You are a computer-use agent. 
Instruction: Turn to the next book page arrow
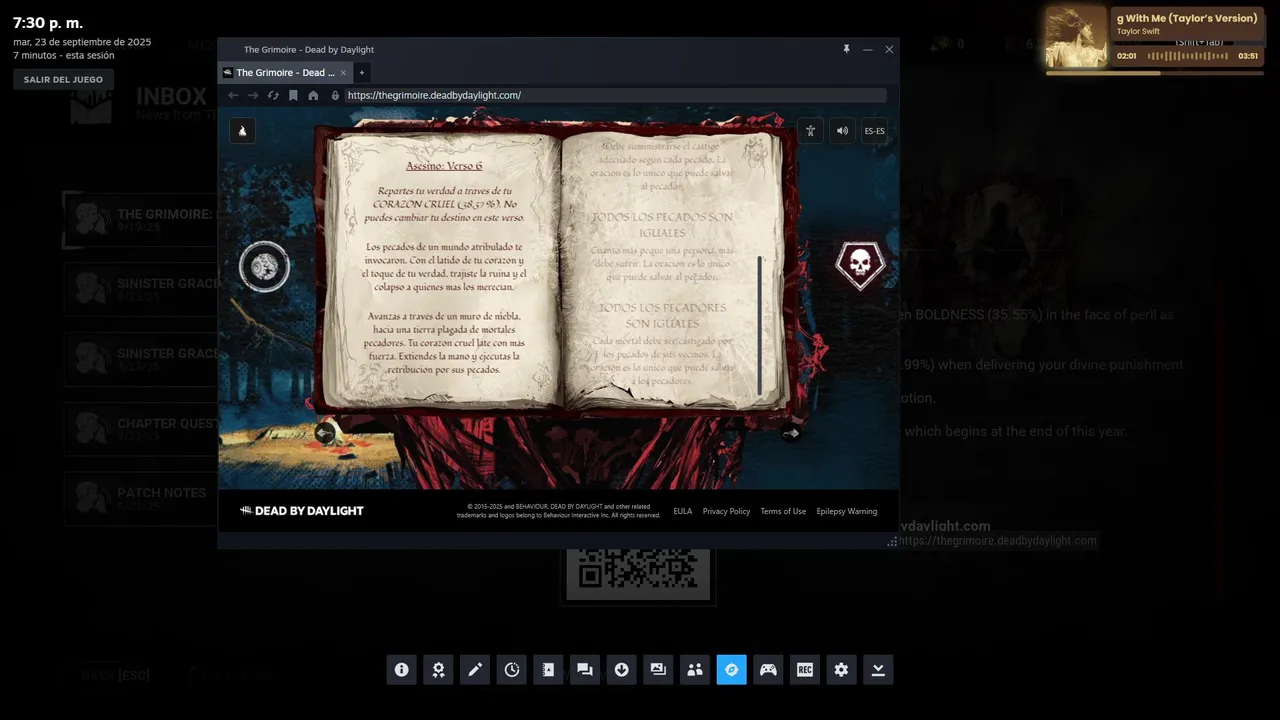[x=791, y=433]
